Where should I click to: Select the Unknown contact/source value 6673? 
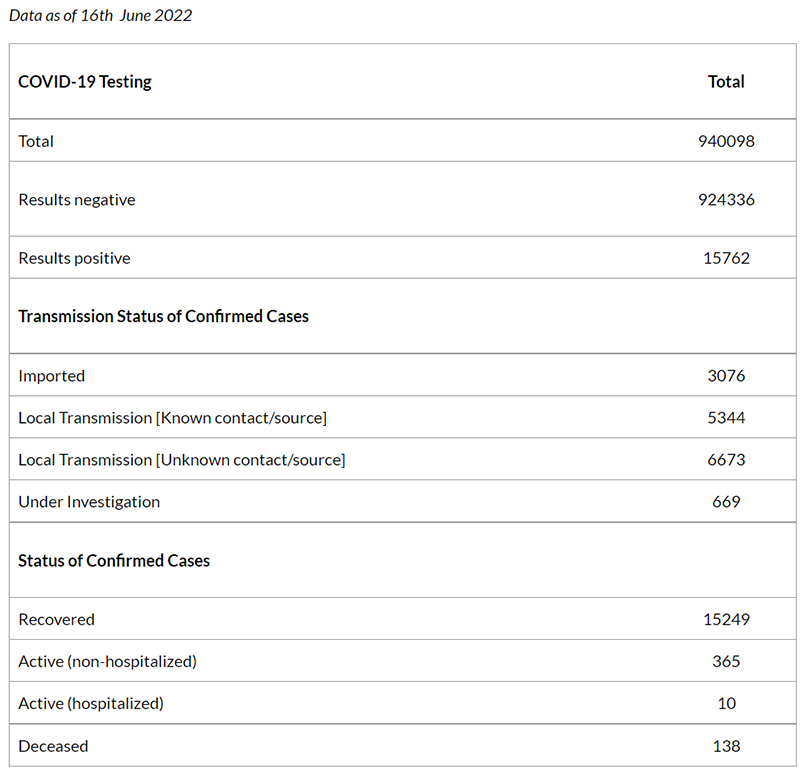(726, 460)
